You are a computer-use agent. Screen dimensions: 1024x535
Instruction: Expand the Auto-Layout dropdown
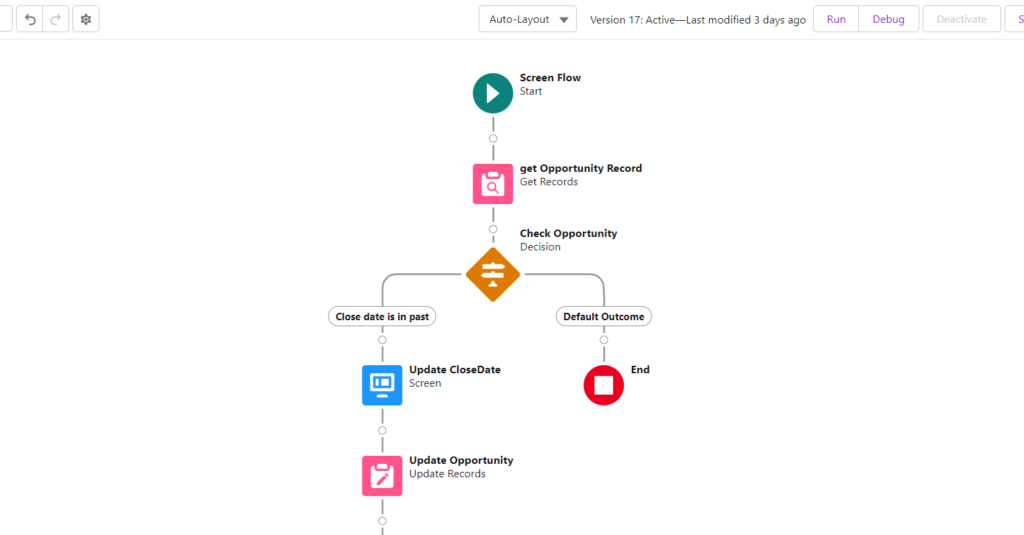coord(528,20)
